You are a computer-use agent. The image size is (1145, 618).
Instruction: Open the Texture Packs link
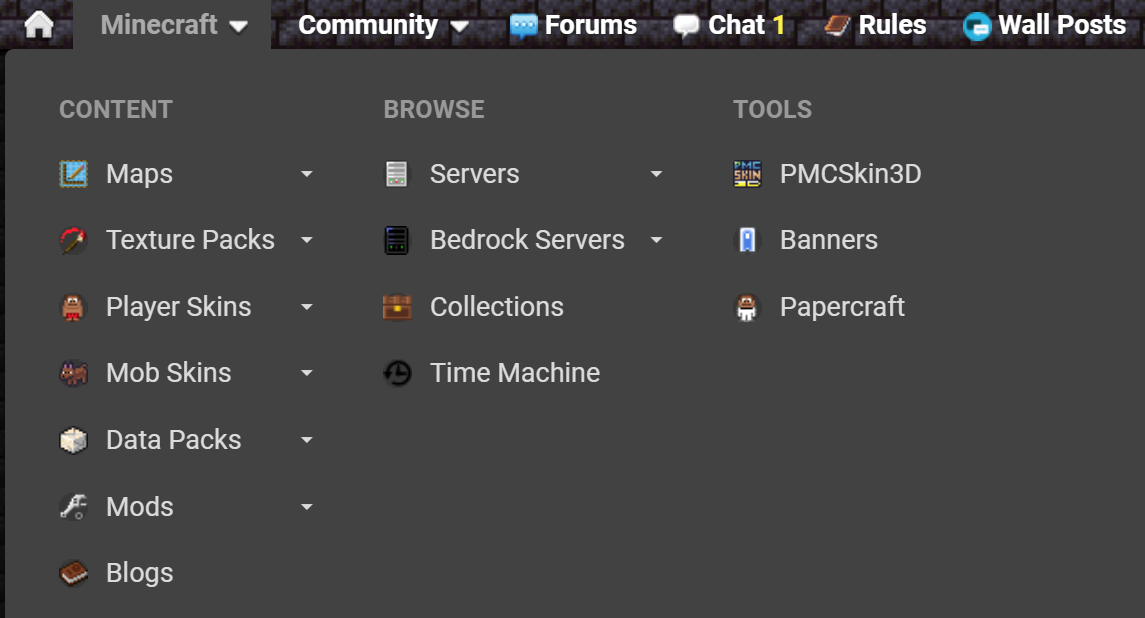(x=191, y=240)
